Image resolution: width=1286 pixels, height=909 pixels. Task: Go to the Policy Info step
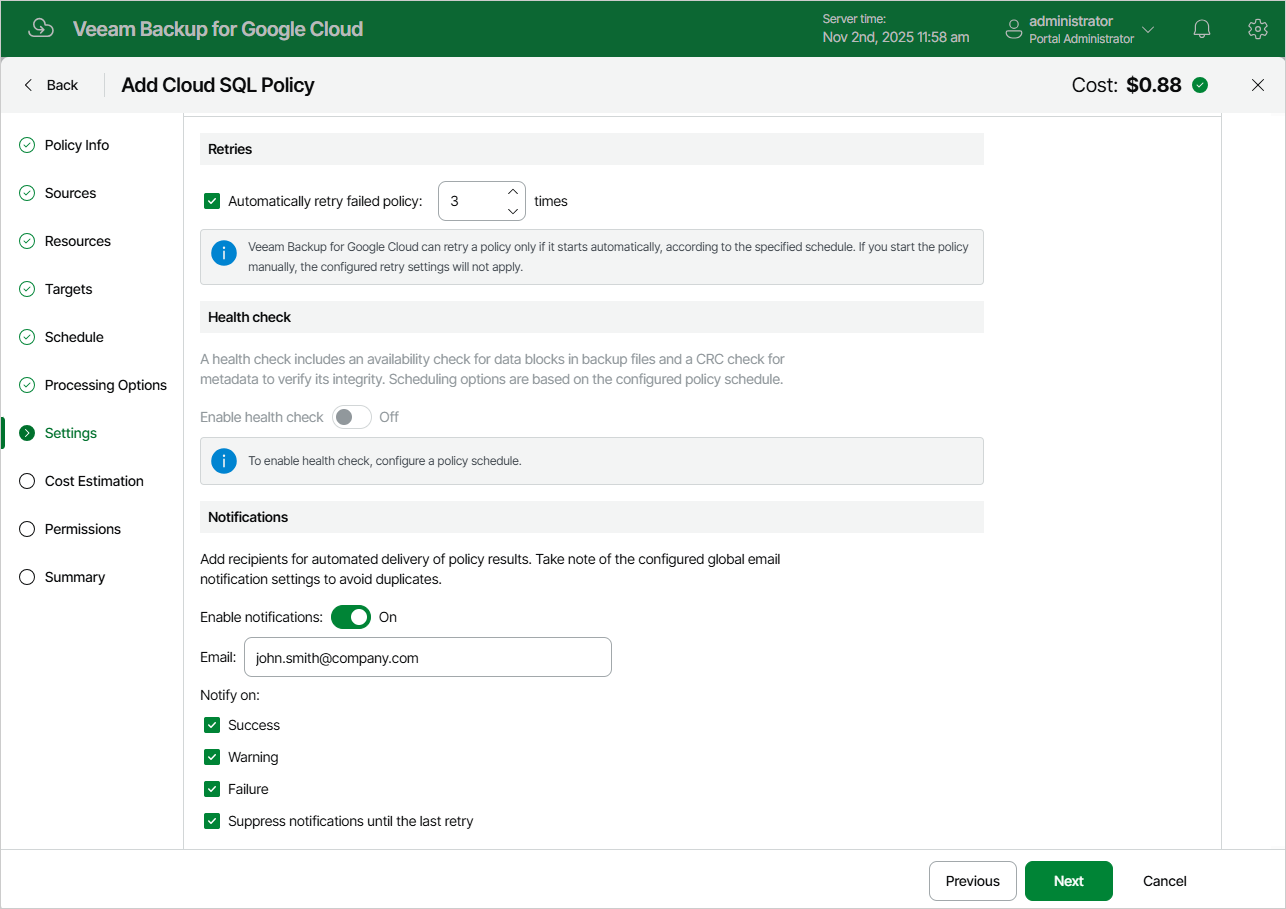tap(77, 145)
